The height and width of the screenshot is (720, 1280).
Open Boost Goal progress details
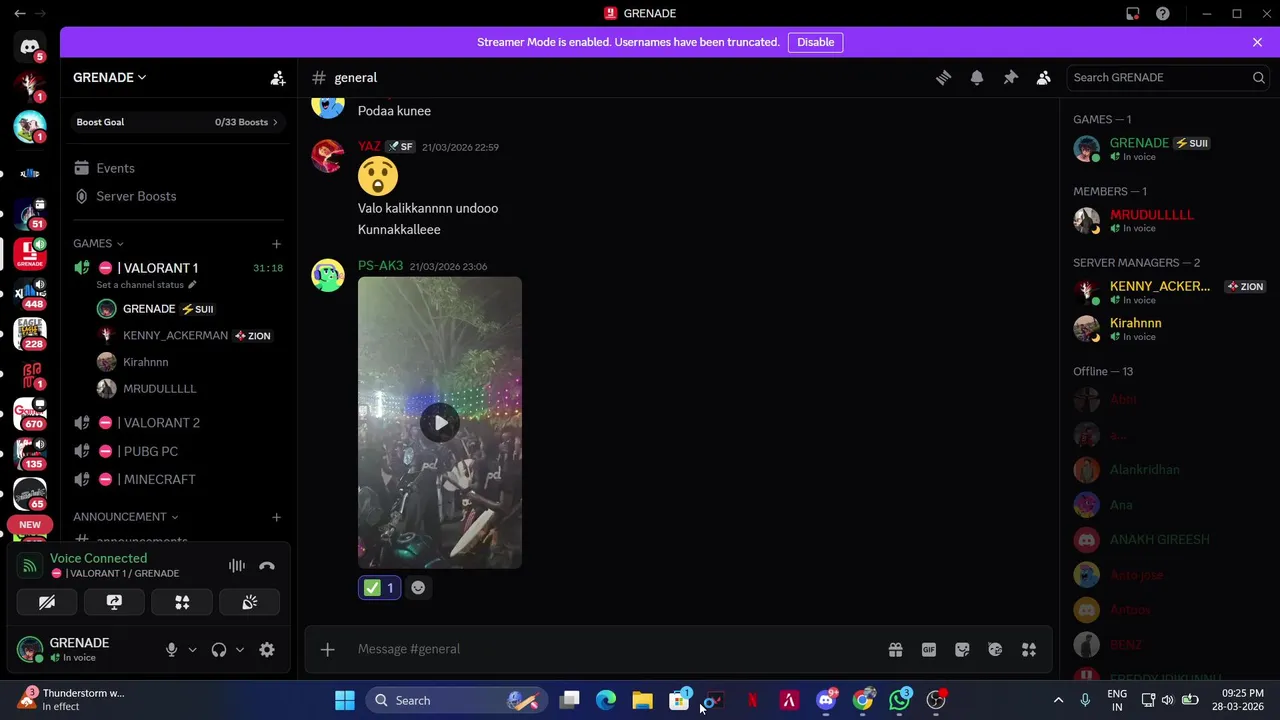coord(179,122)
